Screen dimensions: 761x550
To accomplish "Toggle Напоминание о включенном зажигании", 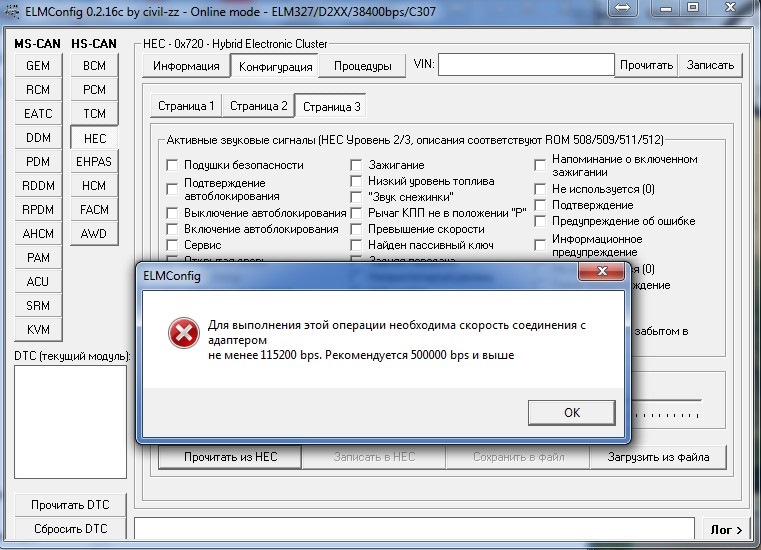I will pyautogui.click(x=540, y=165).
